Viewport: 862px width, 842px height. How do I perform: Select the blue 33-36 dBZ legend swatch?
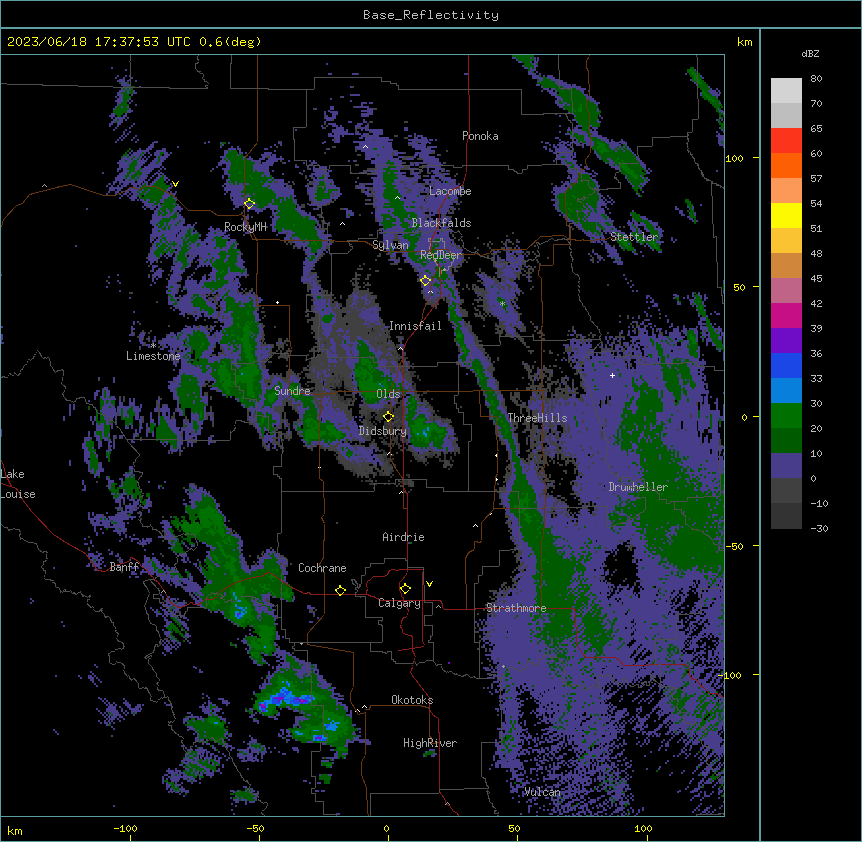tap(786, 365)
